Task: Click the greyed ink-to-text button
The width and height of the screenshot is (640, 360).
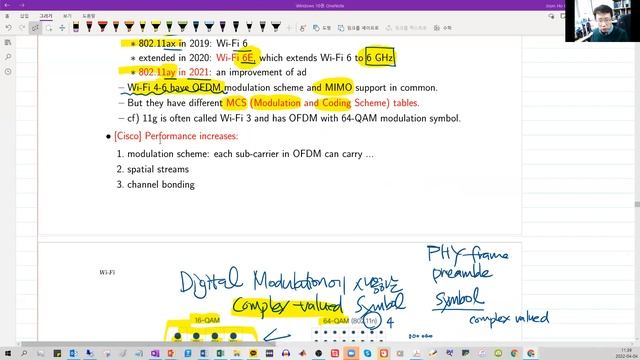Action: point(406,28)
